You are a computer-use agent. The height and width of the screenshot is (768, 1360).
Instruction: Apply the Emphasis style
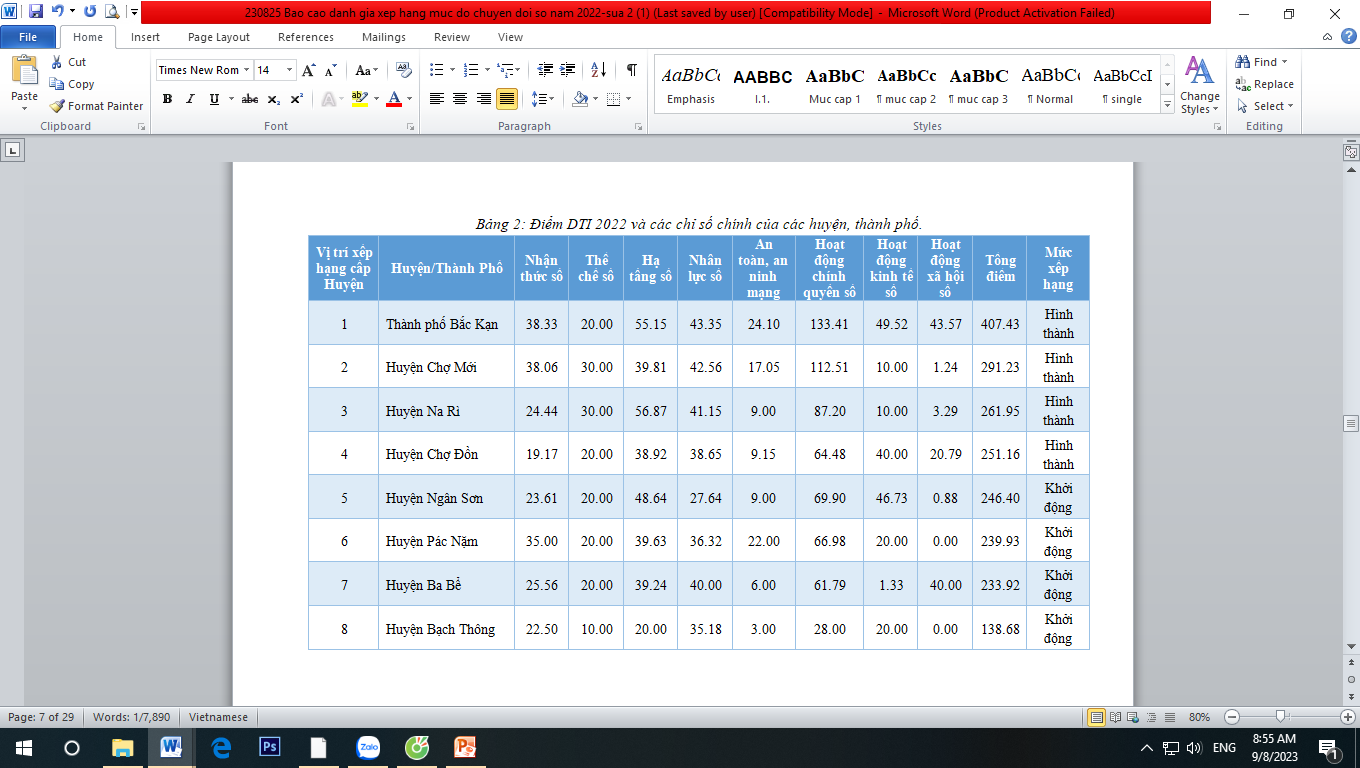coord(691,84)
